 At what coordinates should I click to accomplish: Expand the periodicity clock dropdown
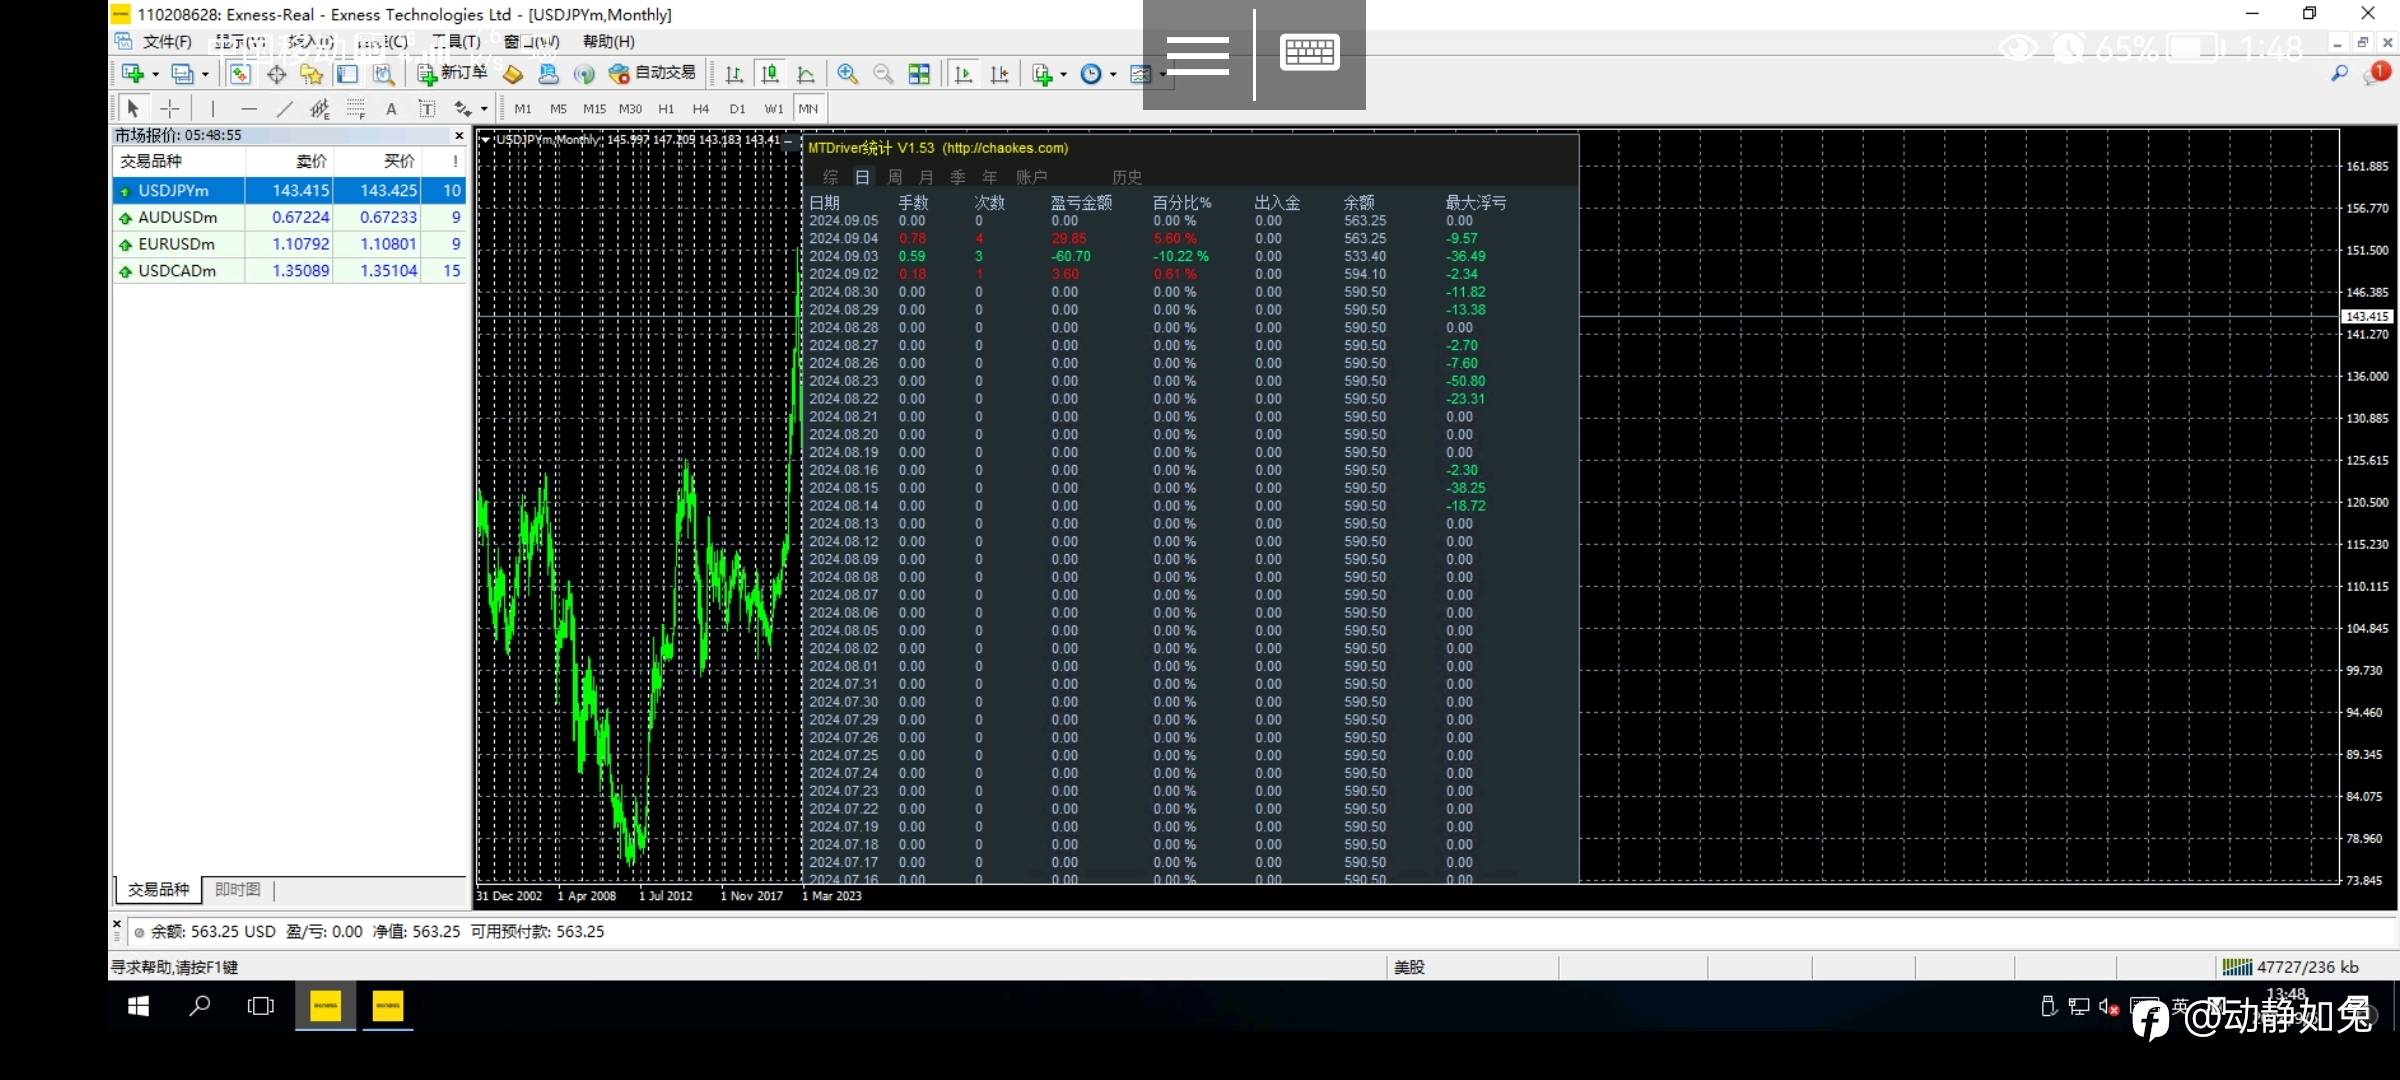pyautogui.click(x=1113, y=74)
